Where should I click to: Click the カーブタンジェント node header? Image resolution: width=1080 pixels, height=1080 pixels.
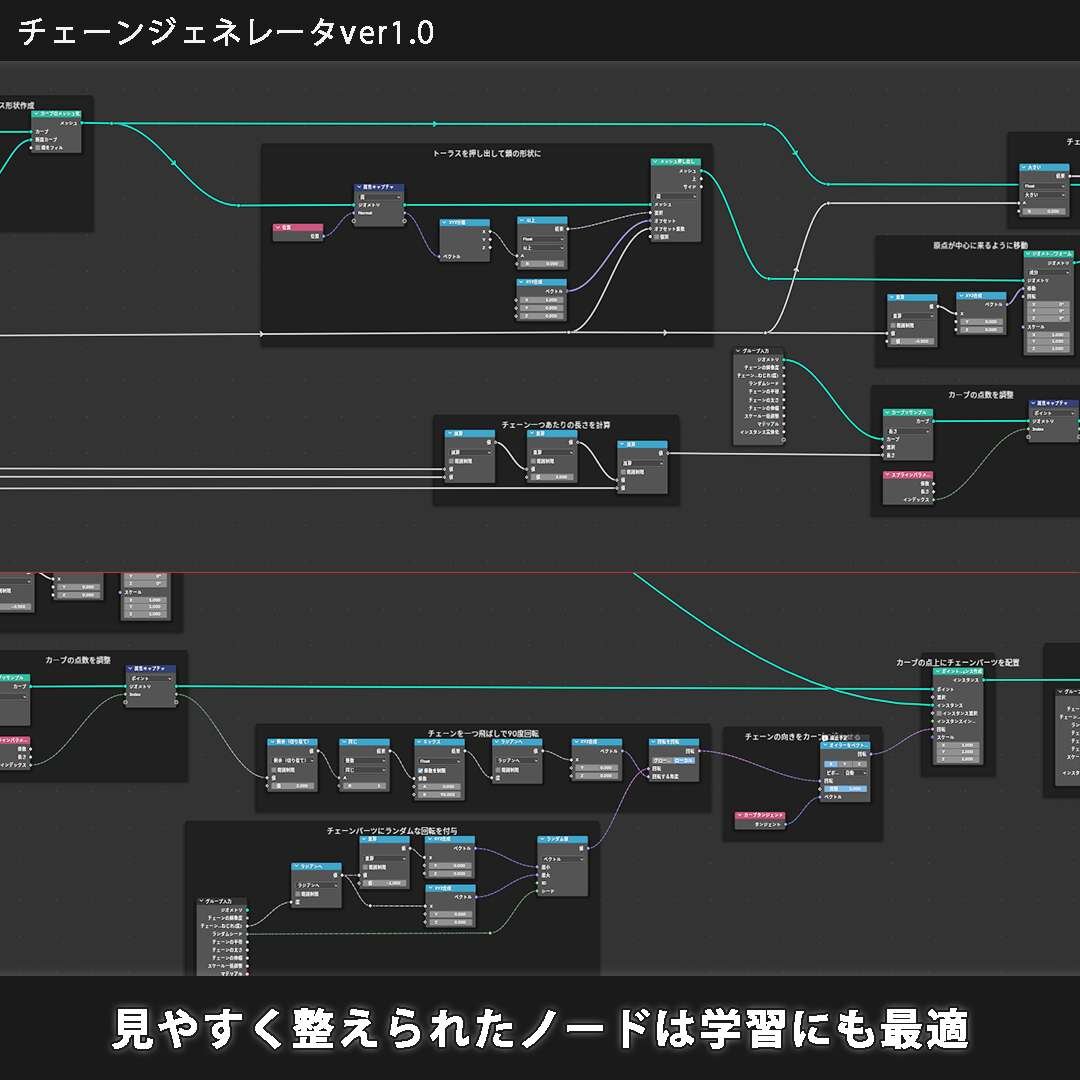click(x=760, y=815)
